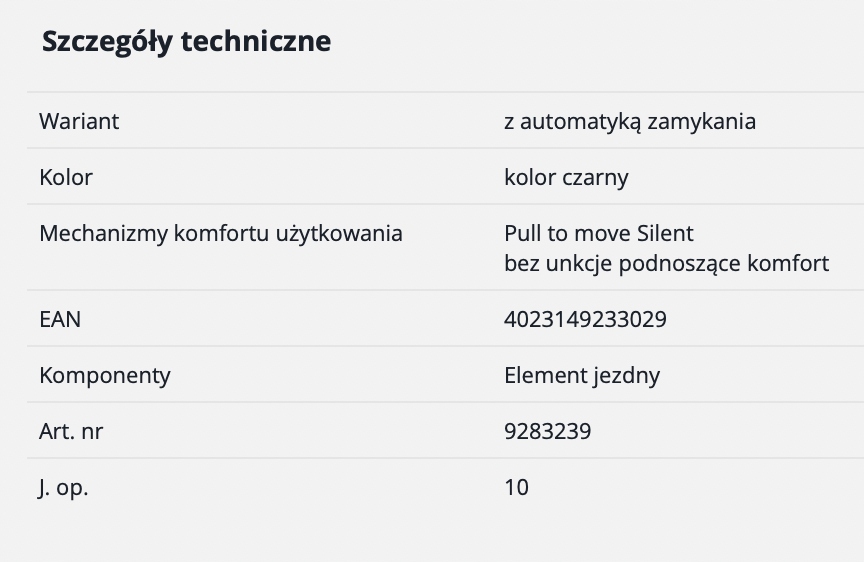Select the EAN number 4023149233029
Screen dimensions: 864x562
585,319
